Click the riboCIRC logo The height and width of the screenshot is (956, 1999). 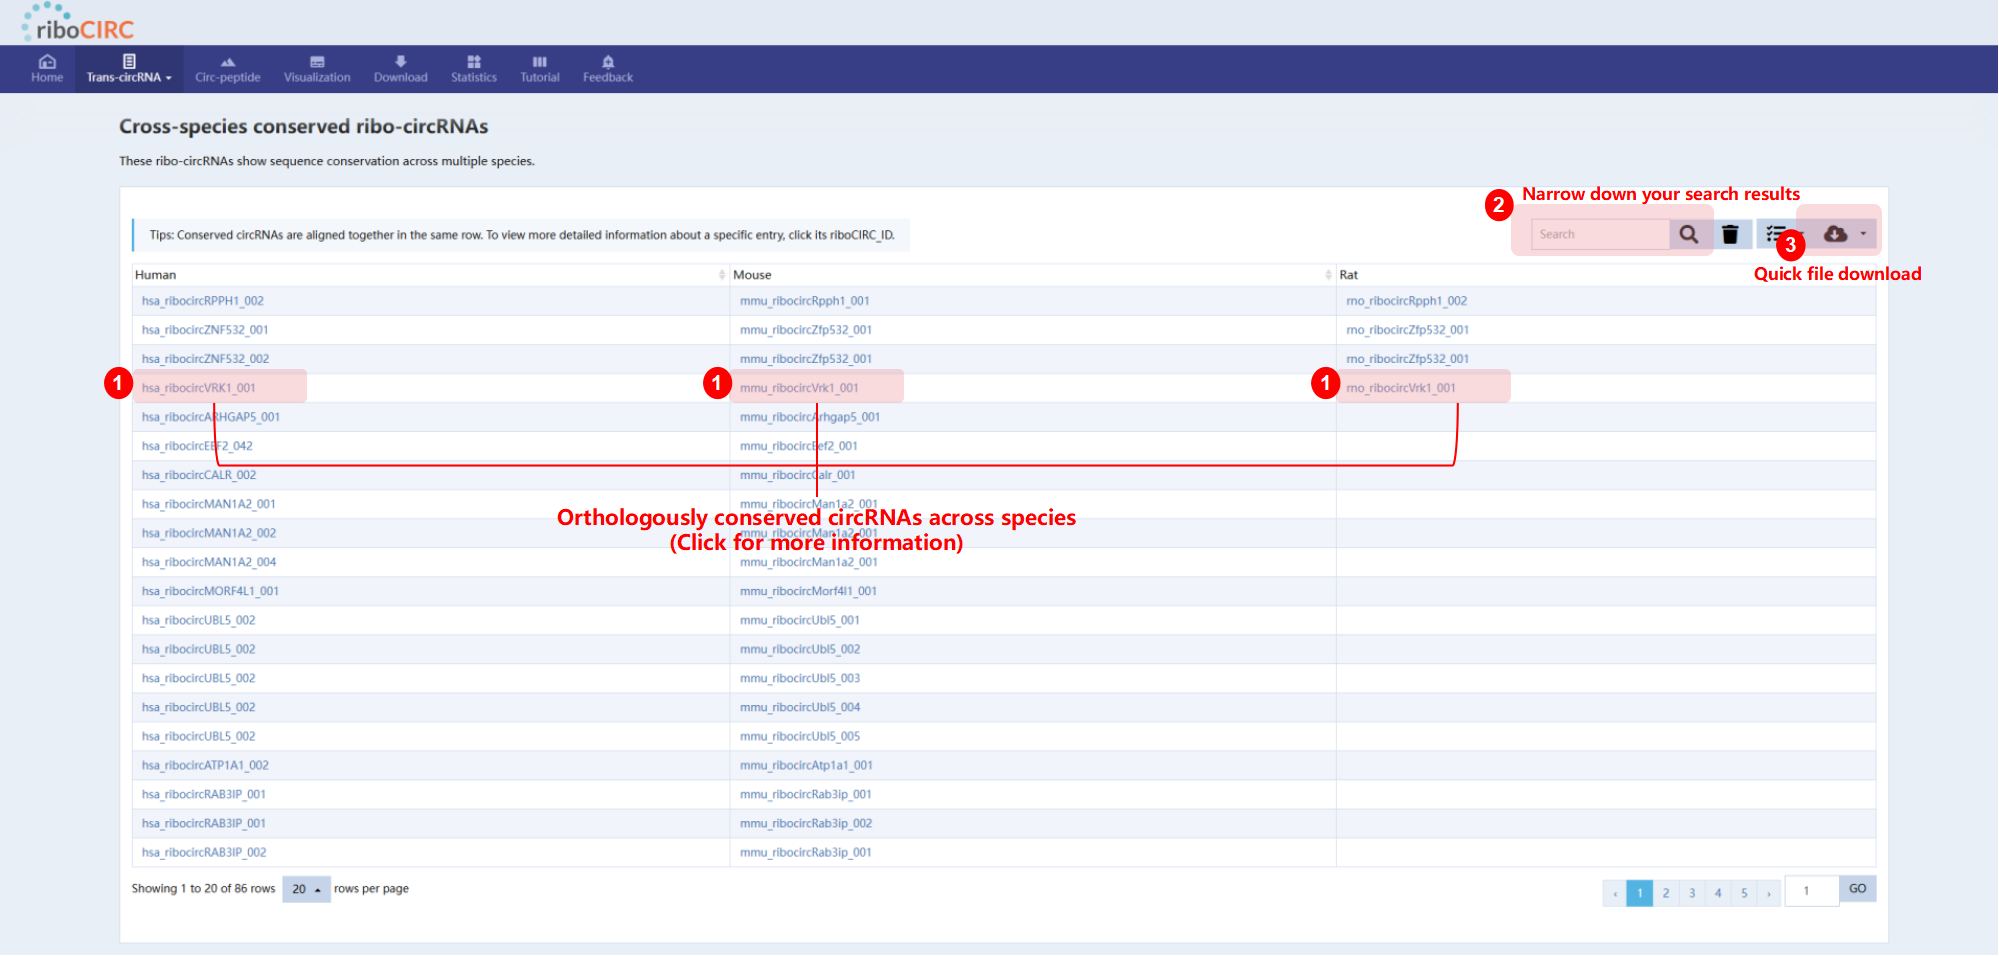[x=78, y=23]
